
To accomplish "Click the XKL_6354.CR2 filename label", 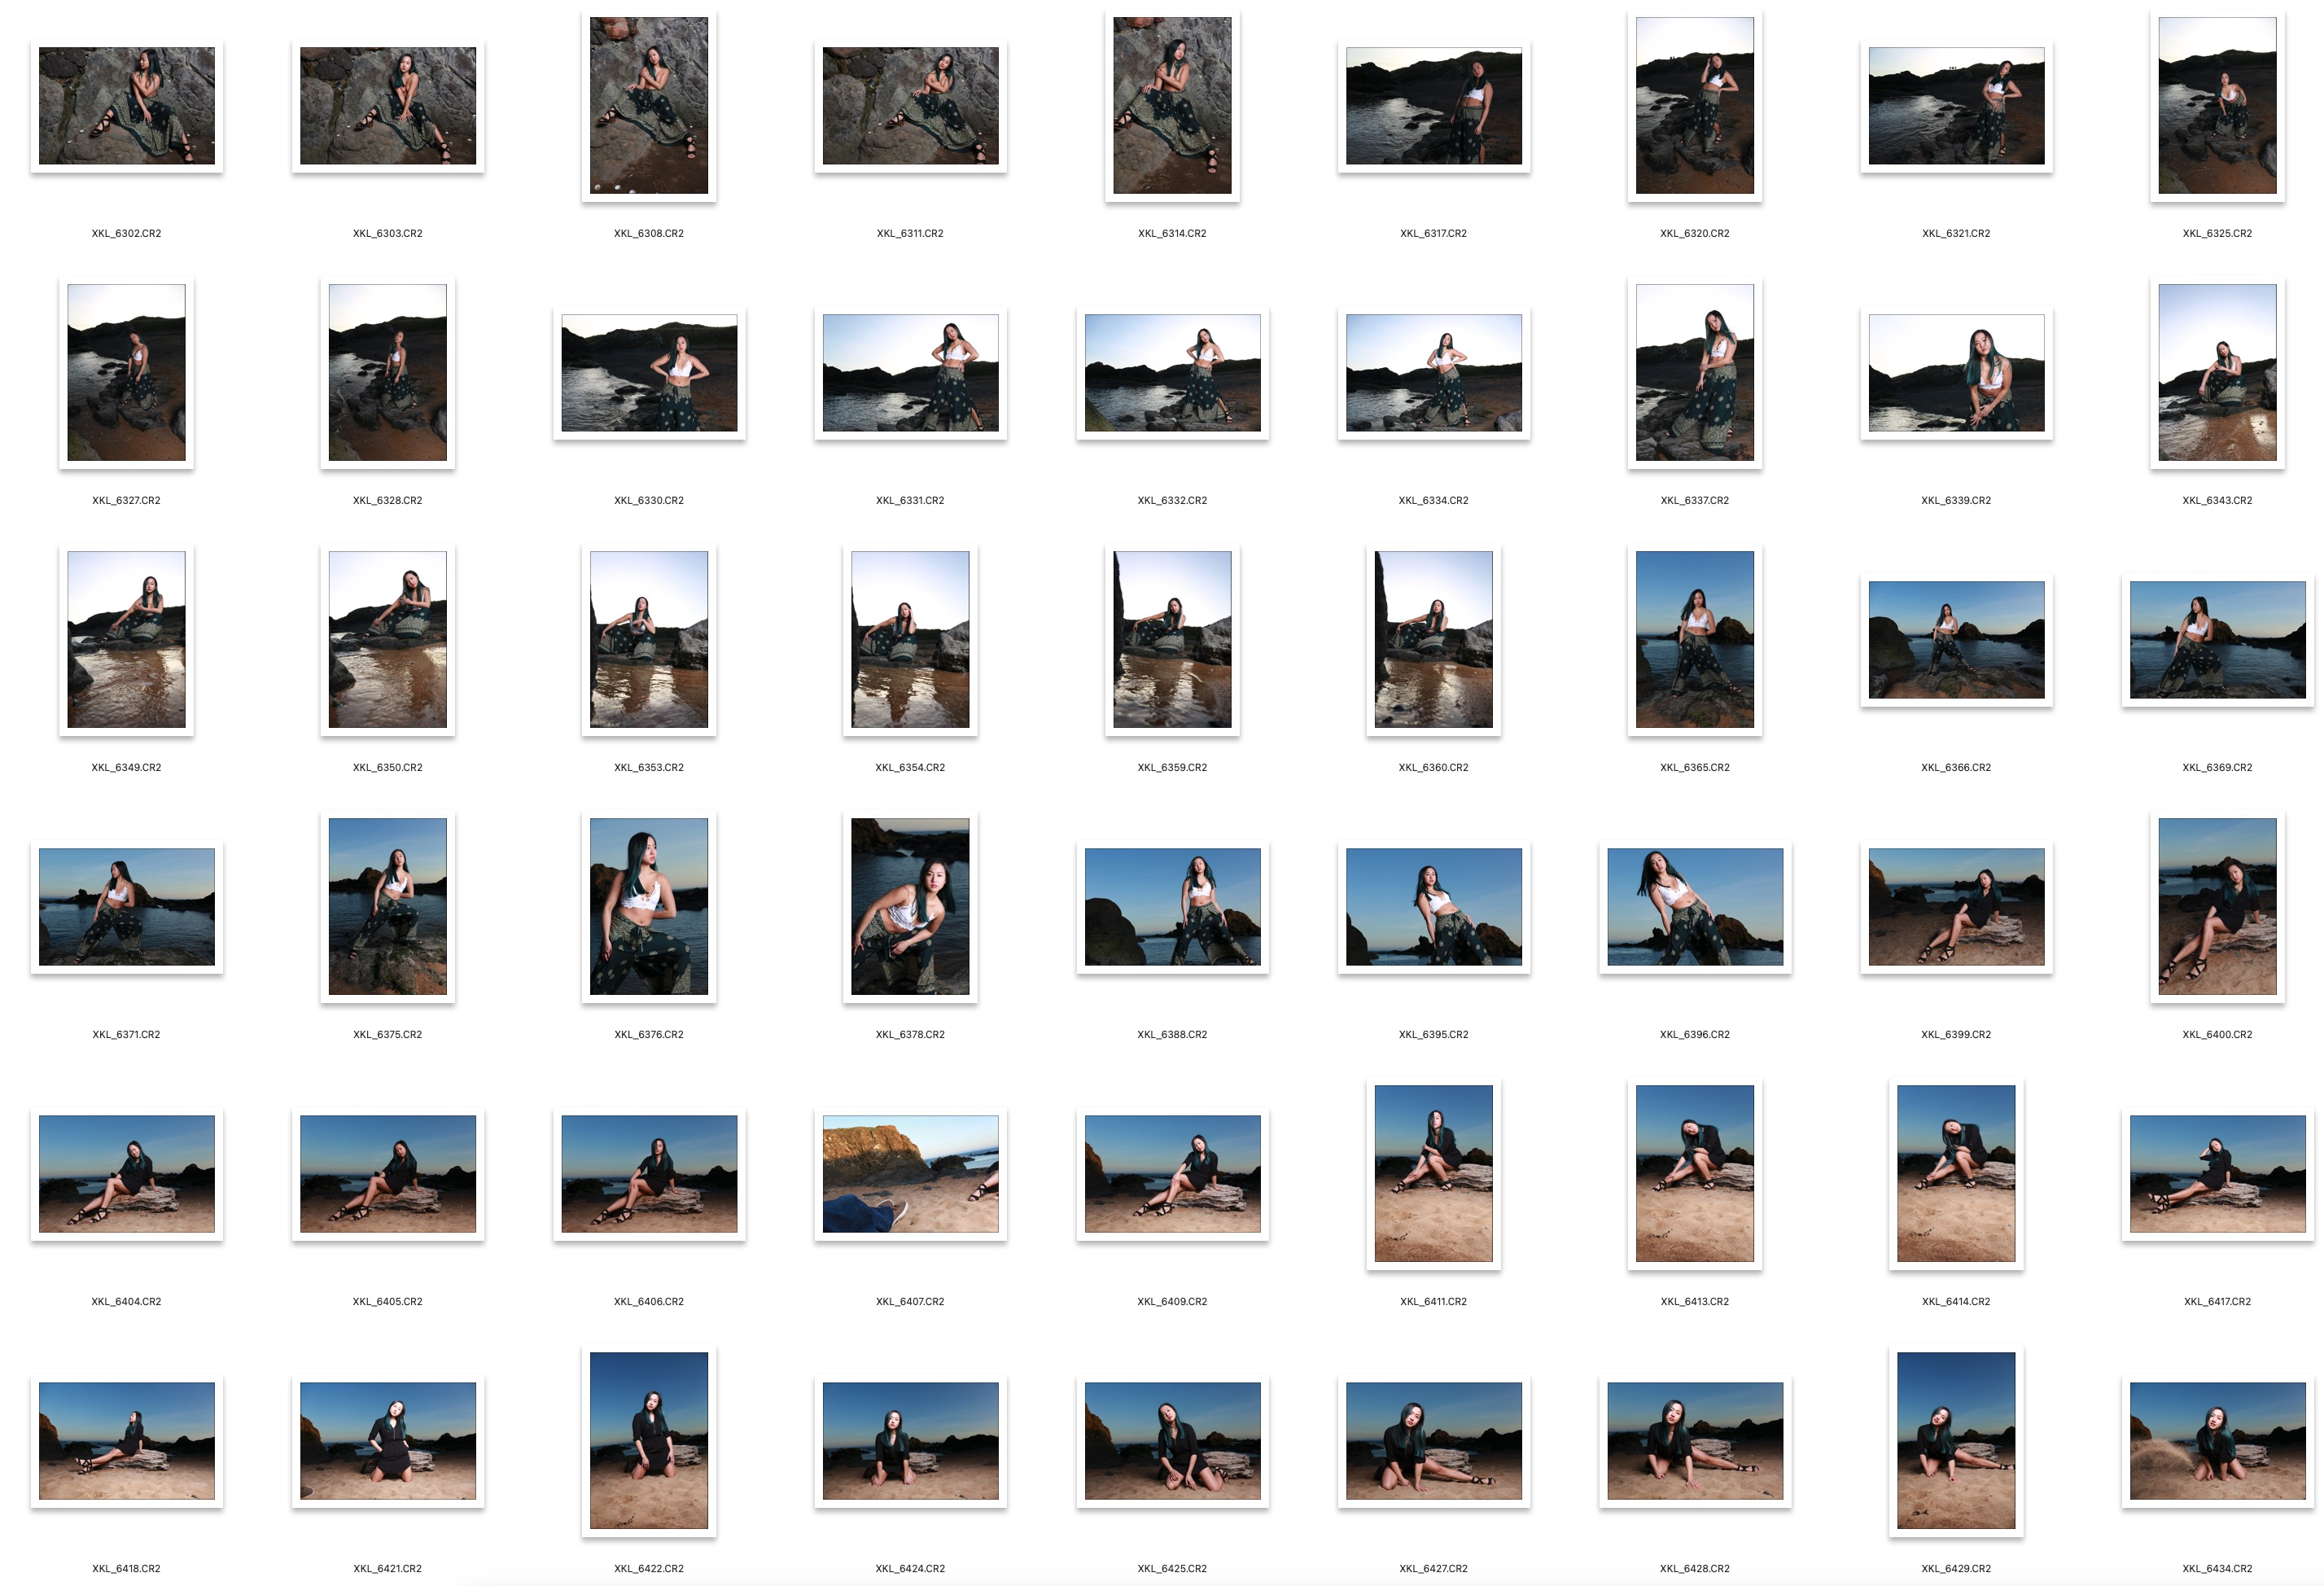I will (x=909, y=767).
